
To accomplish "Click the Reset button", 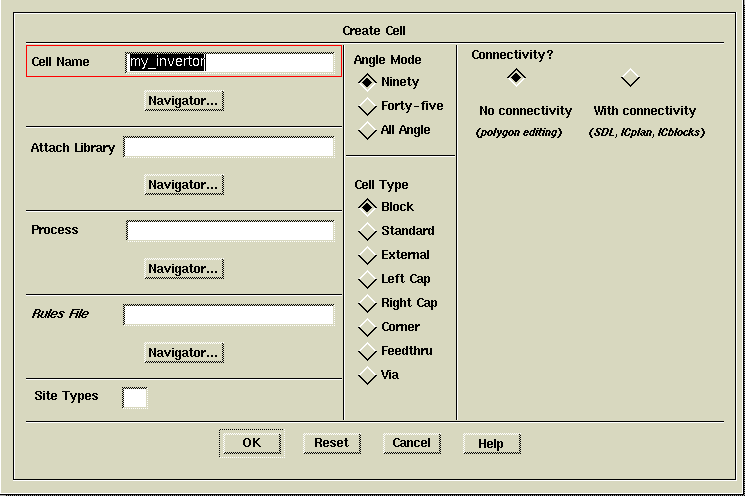I will (331, 443).
